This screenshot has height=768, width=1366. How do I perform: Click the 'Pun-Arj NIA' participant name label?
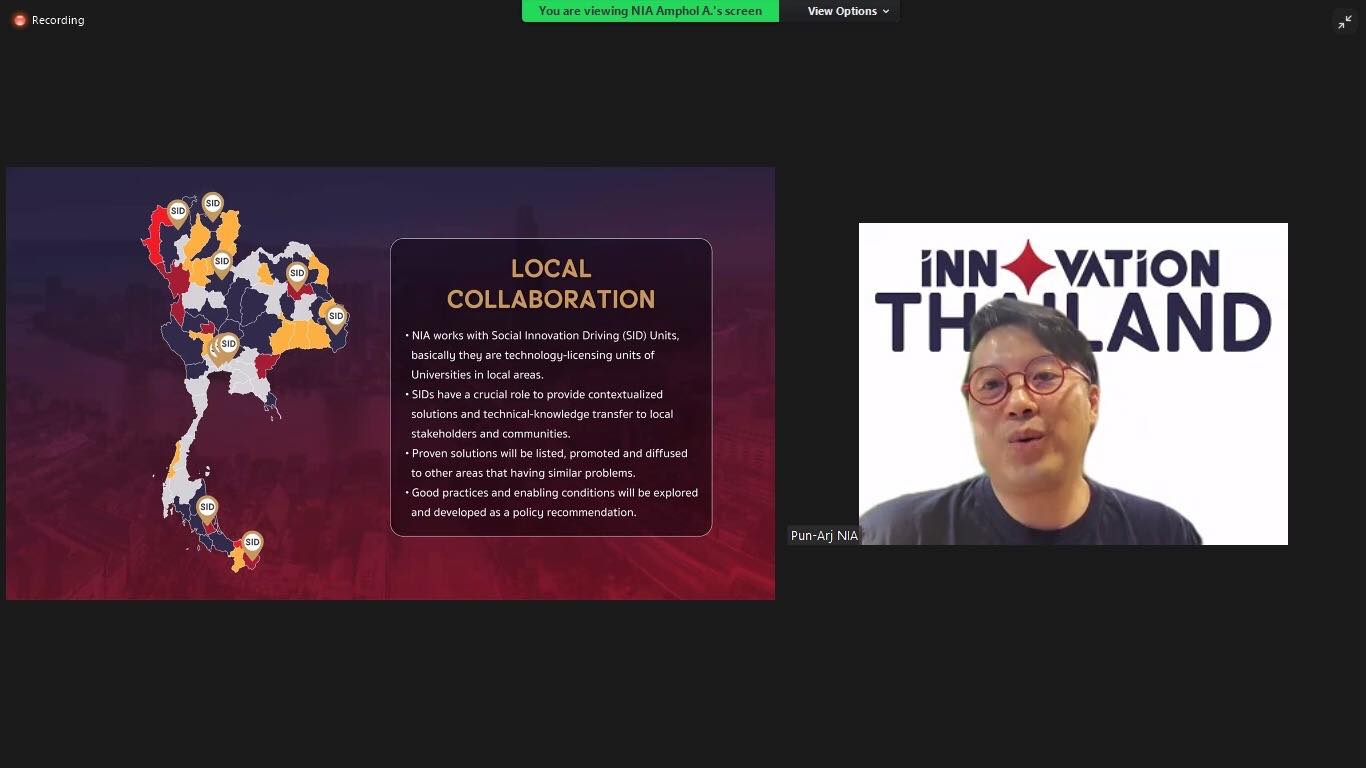click(x=824, y=536)
